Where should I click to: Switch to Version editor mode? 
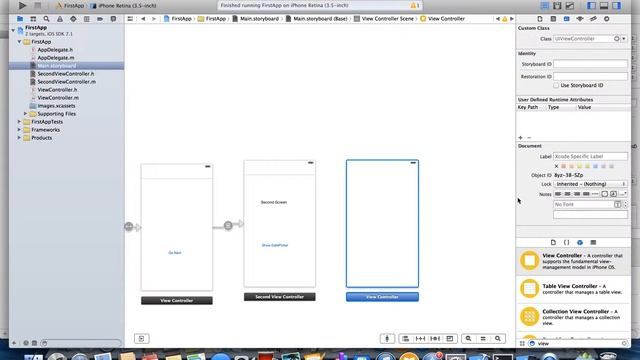pyautogui.click(x=570, y=6)
